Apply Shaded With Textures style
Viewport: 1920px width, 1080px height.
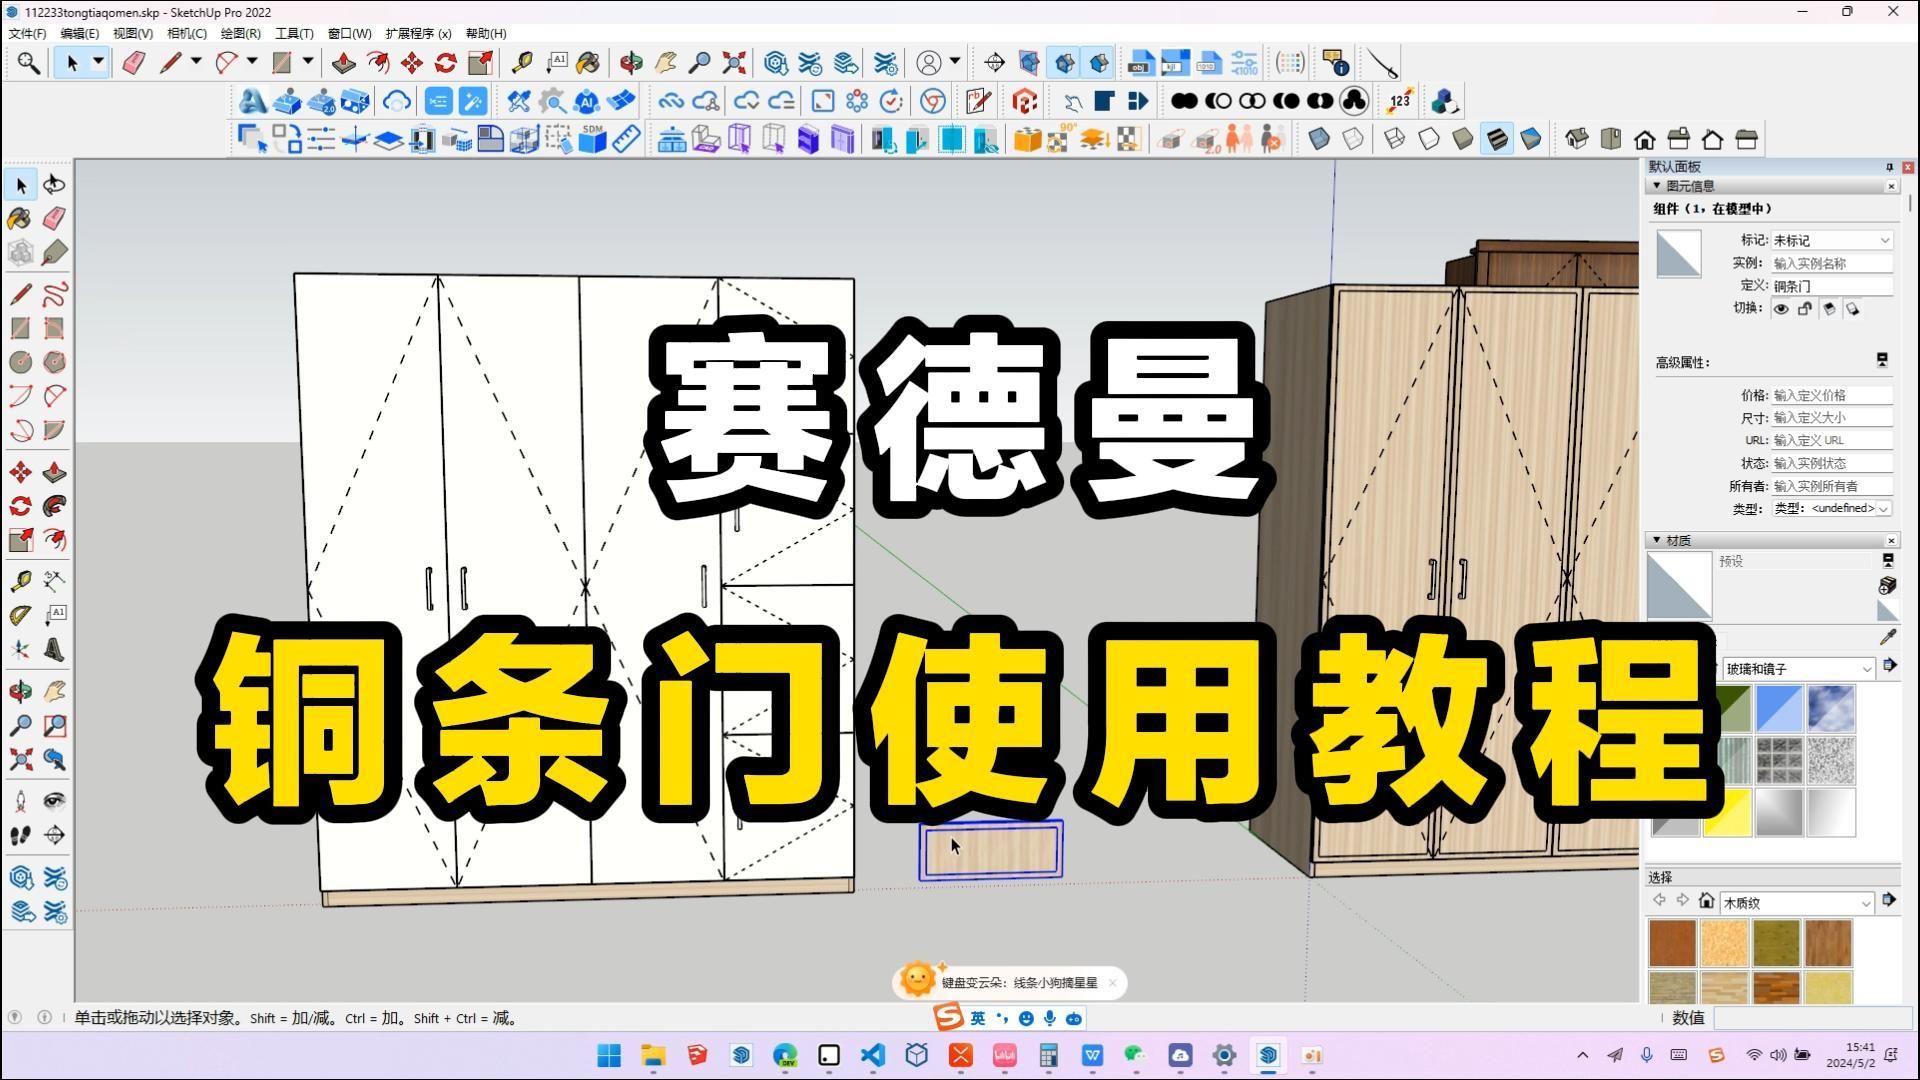[x=1497, y=139]
